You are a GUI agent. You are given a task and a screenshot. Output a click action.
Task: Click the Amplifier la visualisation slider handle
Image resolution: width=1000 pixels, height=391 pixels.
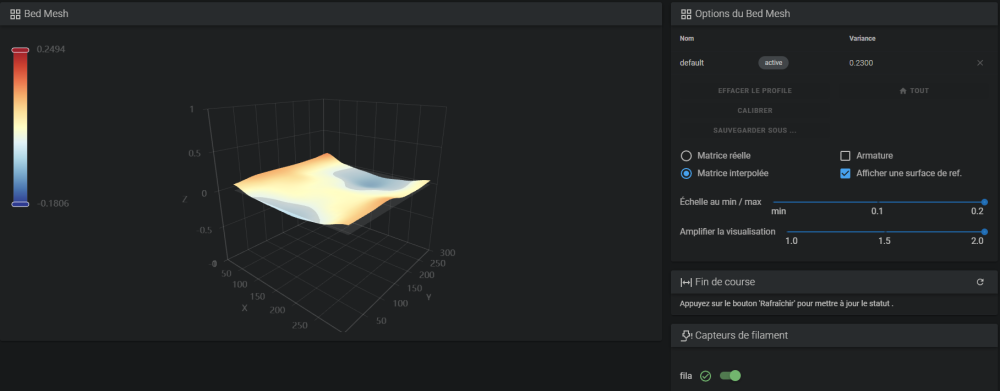(984, 232)
